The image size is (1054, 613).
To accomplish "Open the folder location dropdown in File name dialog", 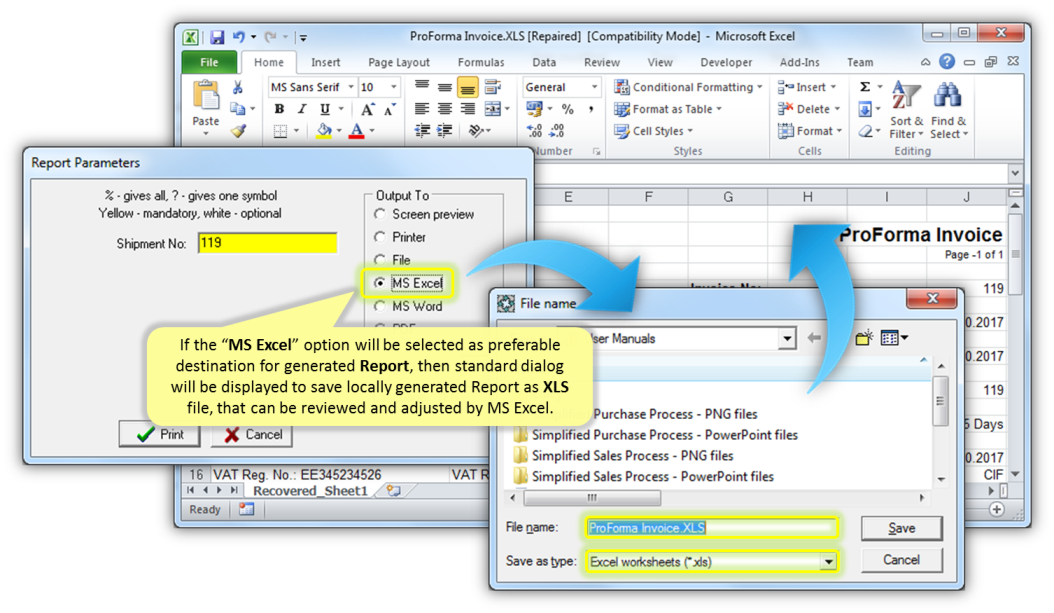I will [787, 338].
